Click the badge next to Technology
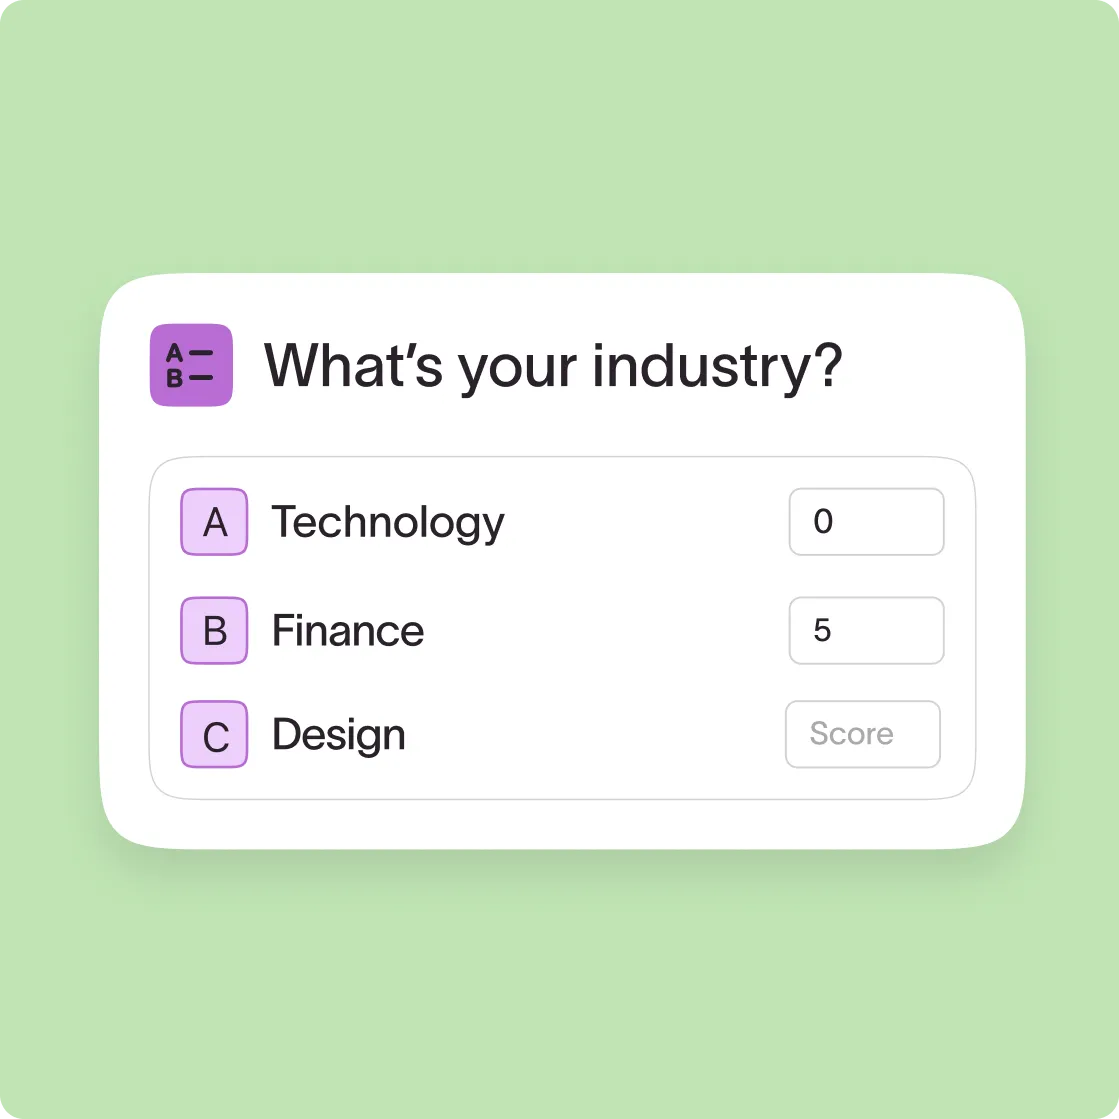This screenshot has width=1119, height=1119. [x=213, y=521]
